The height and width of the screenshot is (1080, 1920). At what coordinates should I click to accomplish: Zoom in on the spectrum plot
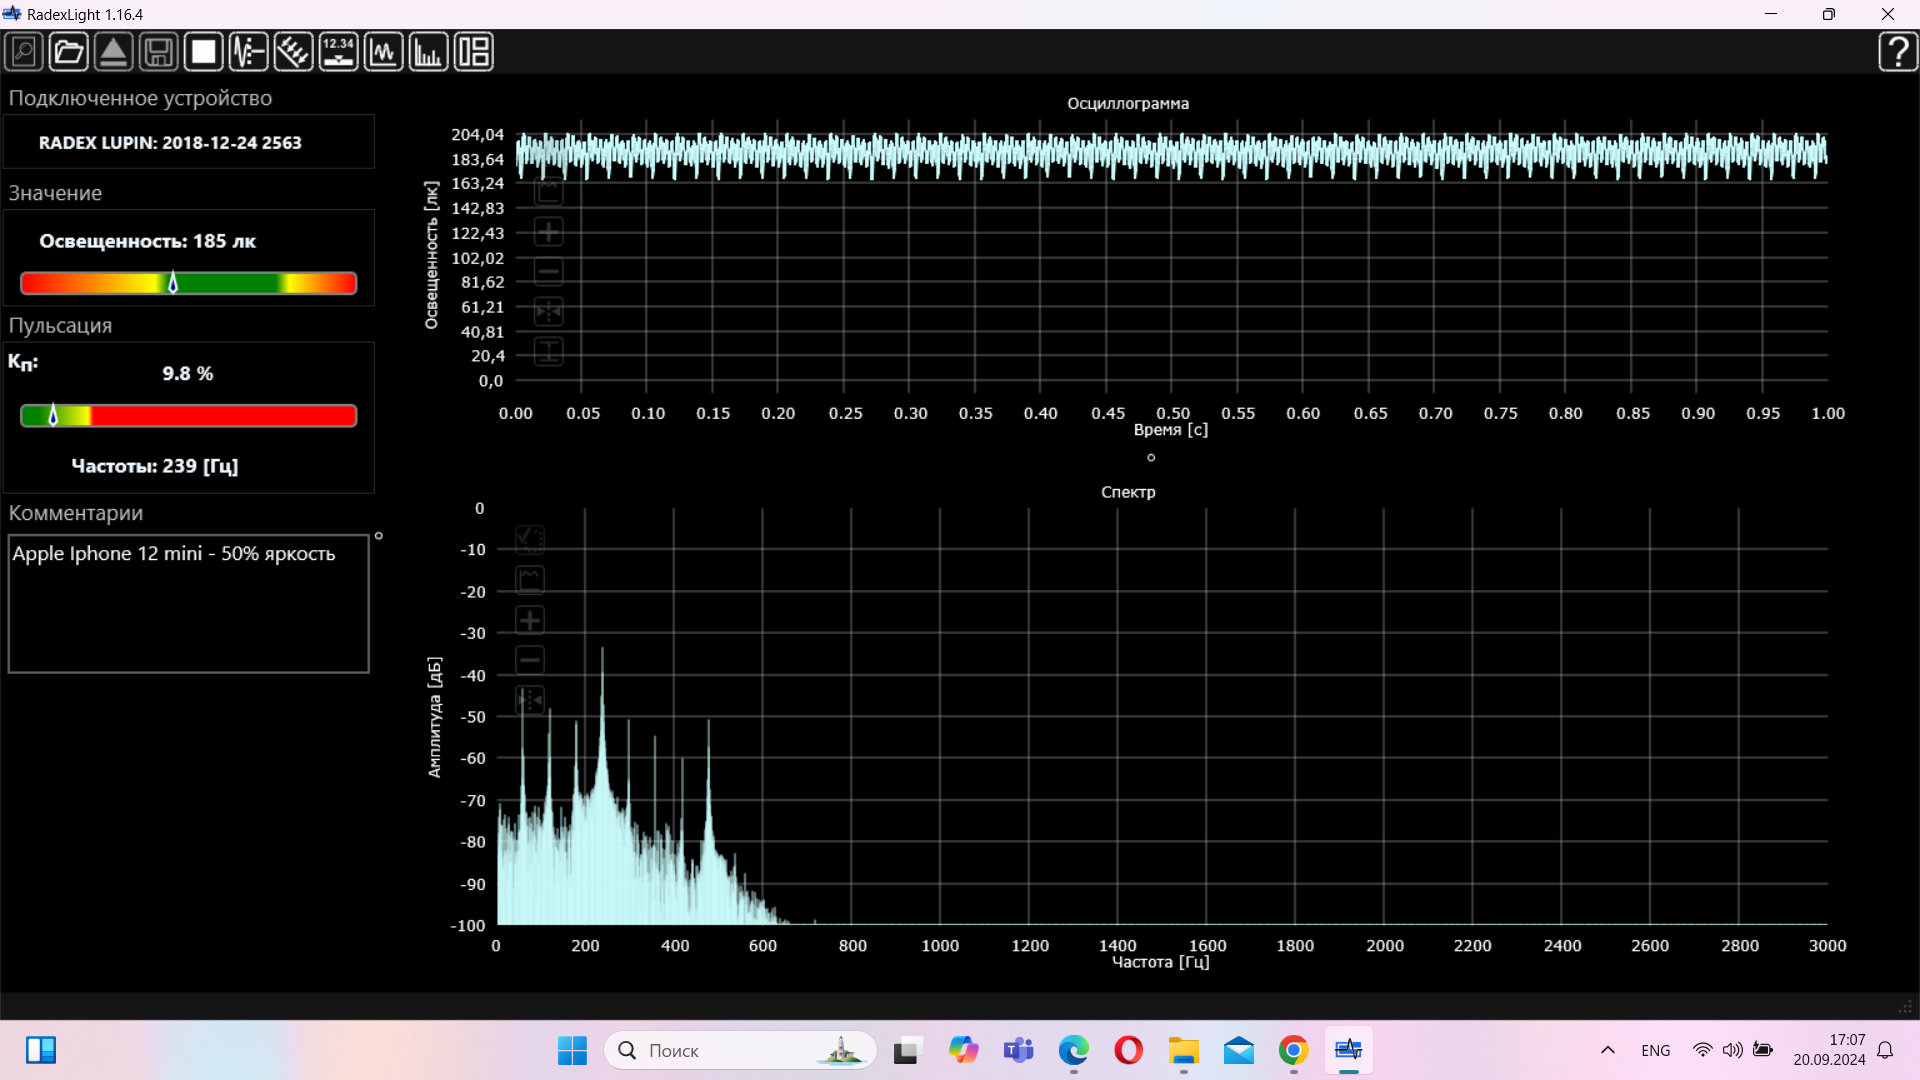pos(530,620)
